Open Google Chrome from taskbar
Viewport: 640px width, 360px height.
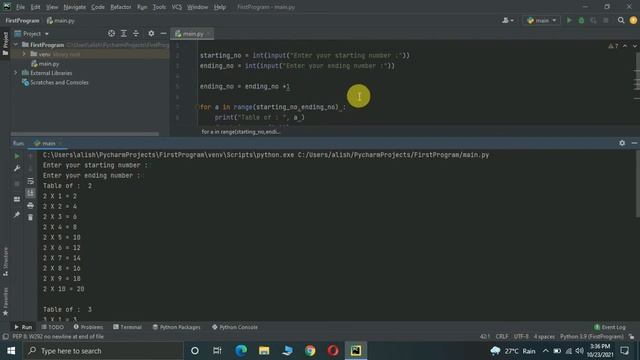pos(310,351)
